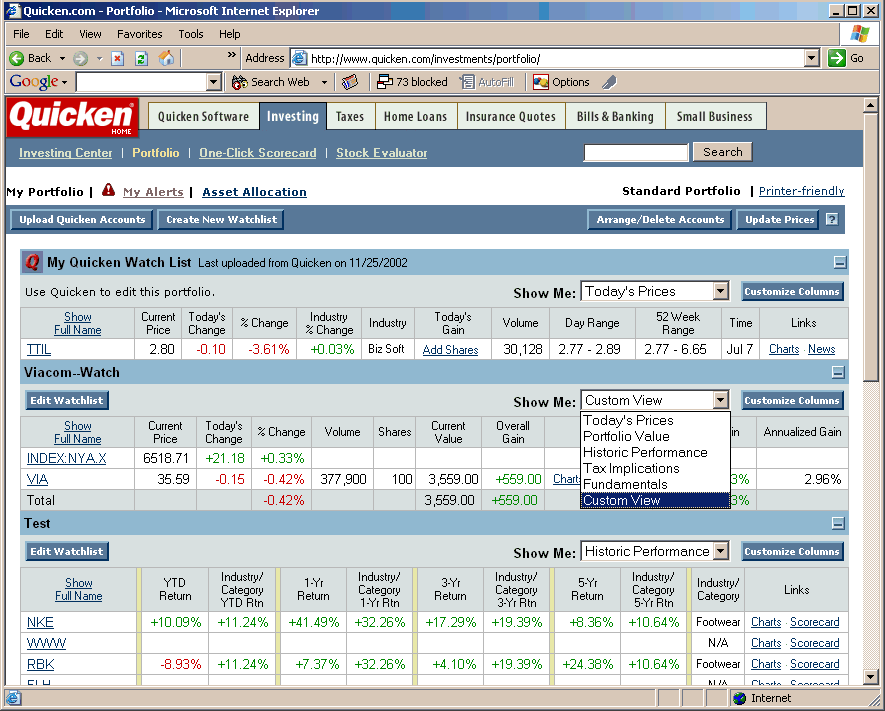Image resolution: width=885 pixels, height=711 pixels.
Task: Click the Quicken search input field
Action: 636,152
